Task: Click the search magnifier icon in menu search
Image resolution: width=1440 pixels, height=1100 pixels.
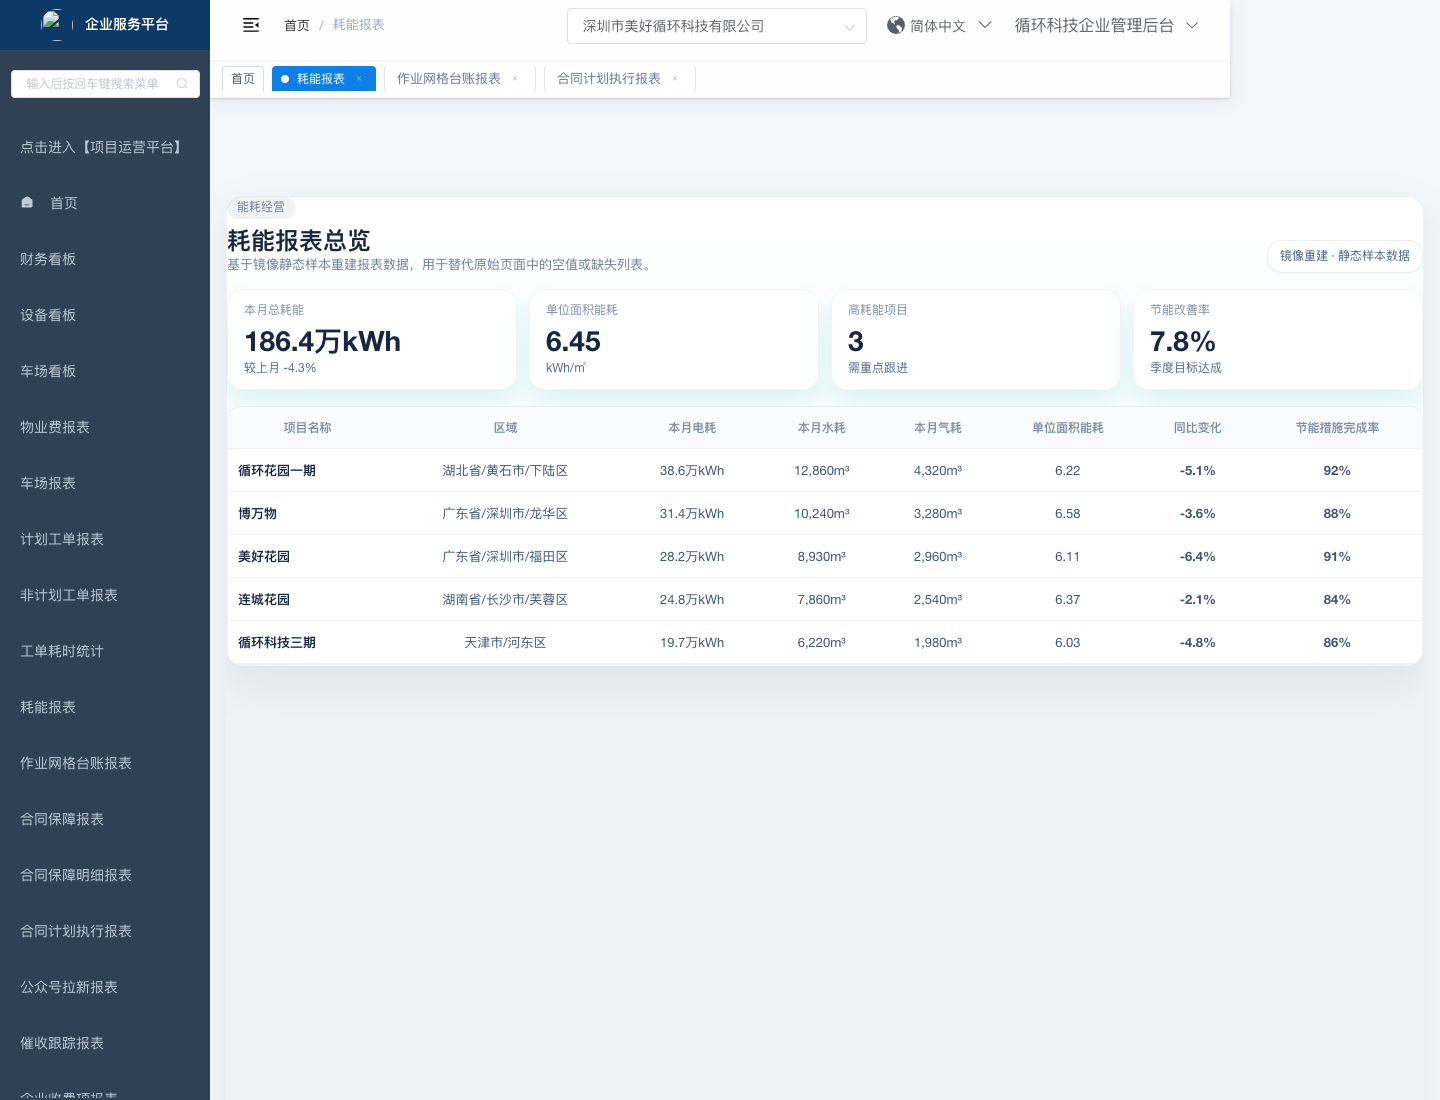Action: click(182, 84)
